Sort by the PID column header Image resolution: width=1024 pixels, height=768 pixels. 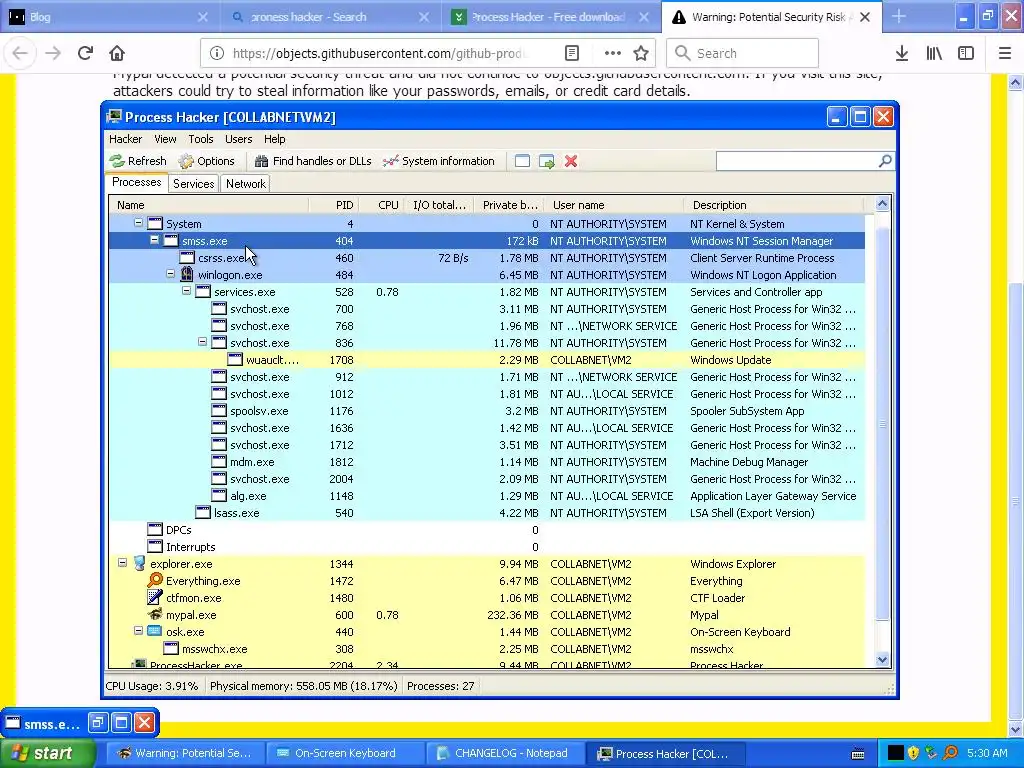pyautogui.click(x=334, y=205)
